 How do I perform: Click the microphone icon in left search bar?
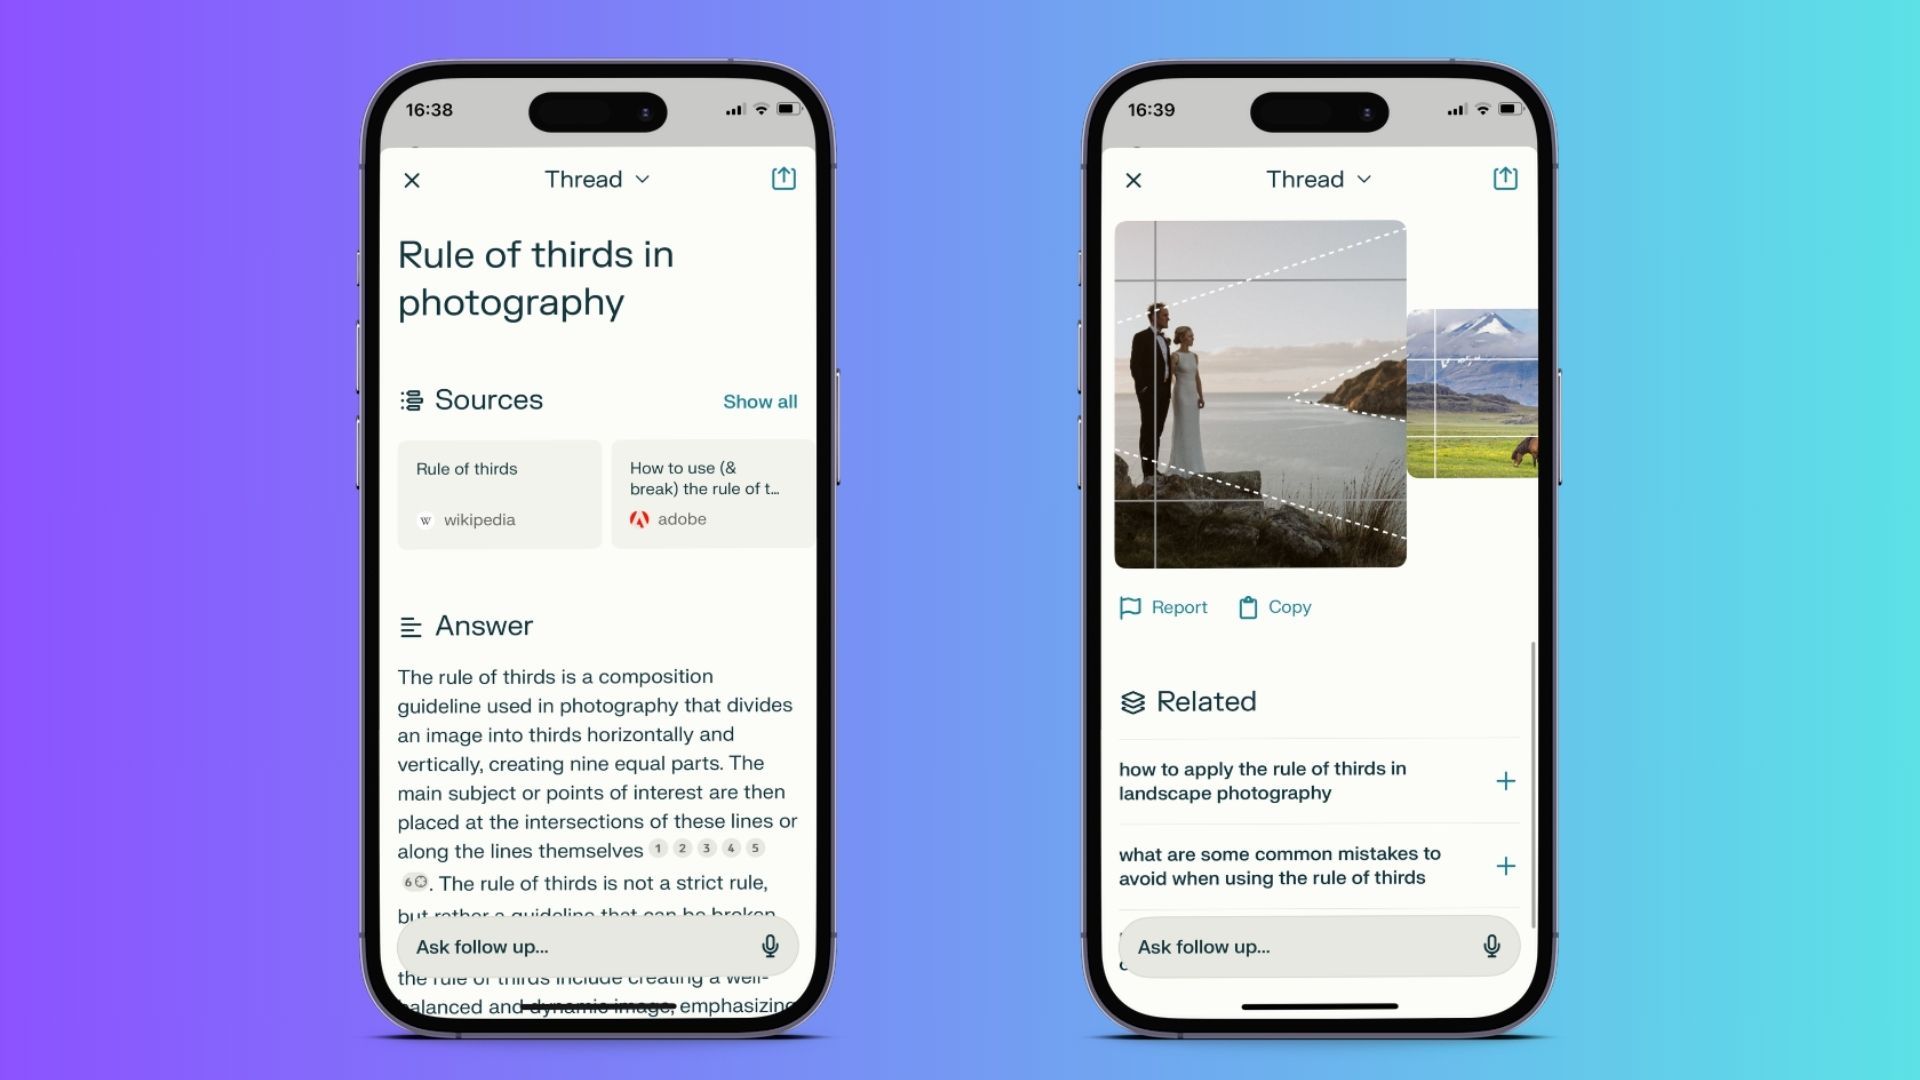(769, 947)
